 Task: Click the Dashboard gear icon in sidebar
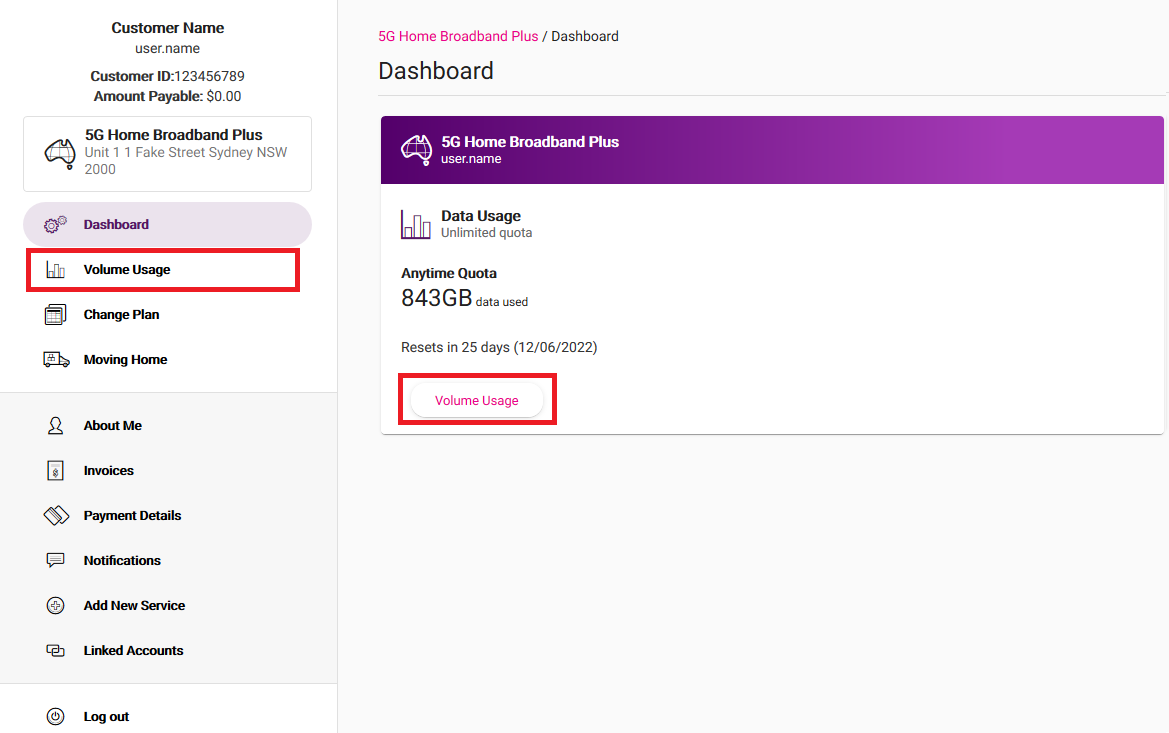coord(55,225)
